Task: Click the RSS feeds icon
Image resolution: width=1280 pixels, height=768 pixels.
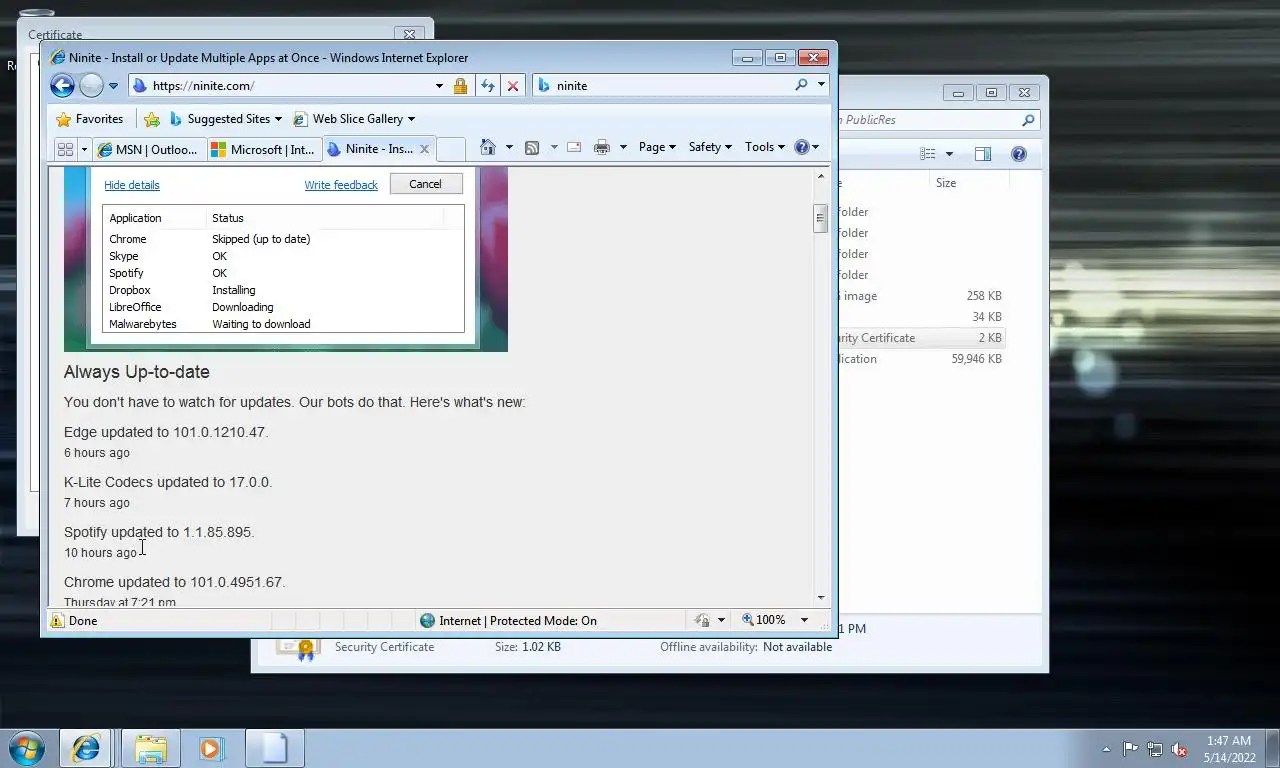Action: (x=532, y=147)
